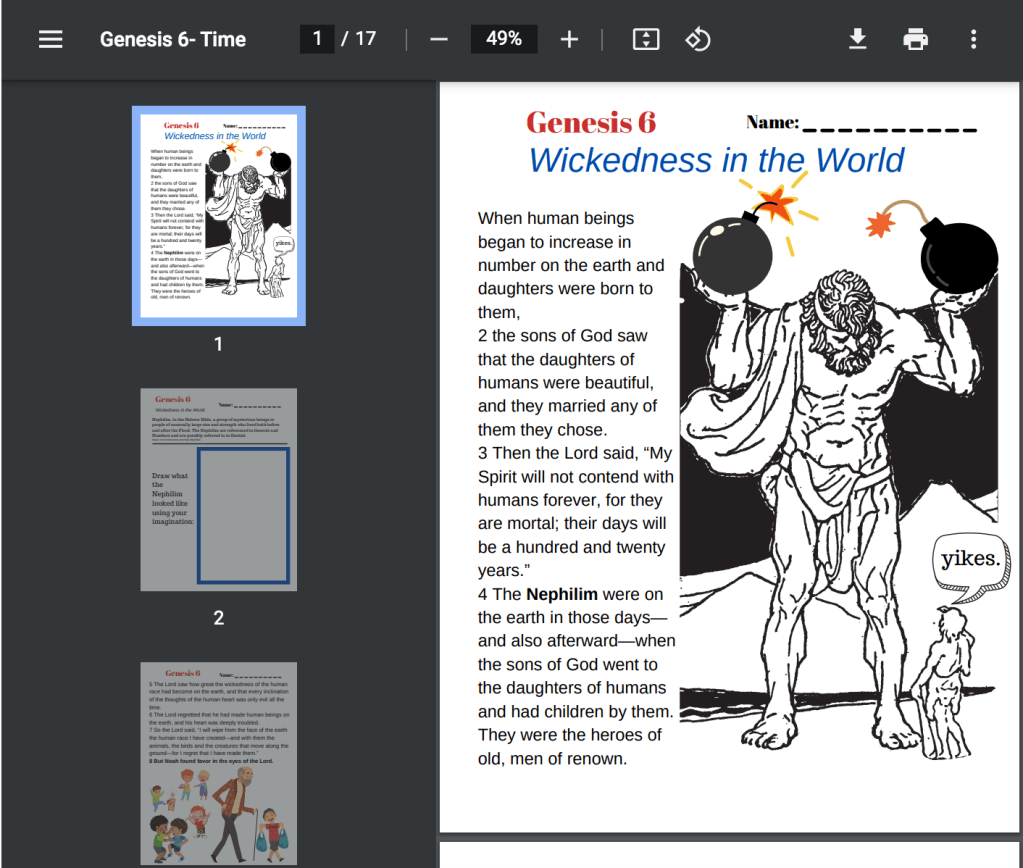1023x868 pixels.
Task: Click the 49% zoom level field
Action: [504, 39]
